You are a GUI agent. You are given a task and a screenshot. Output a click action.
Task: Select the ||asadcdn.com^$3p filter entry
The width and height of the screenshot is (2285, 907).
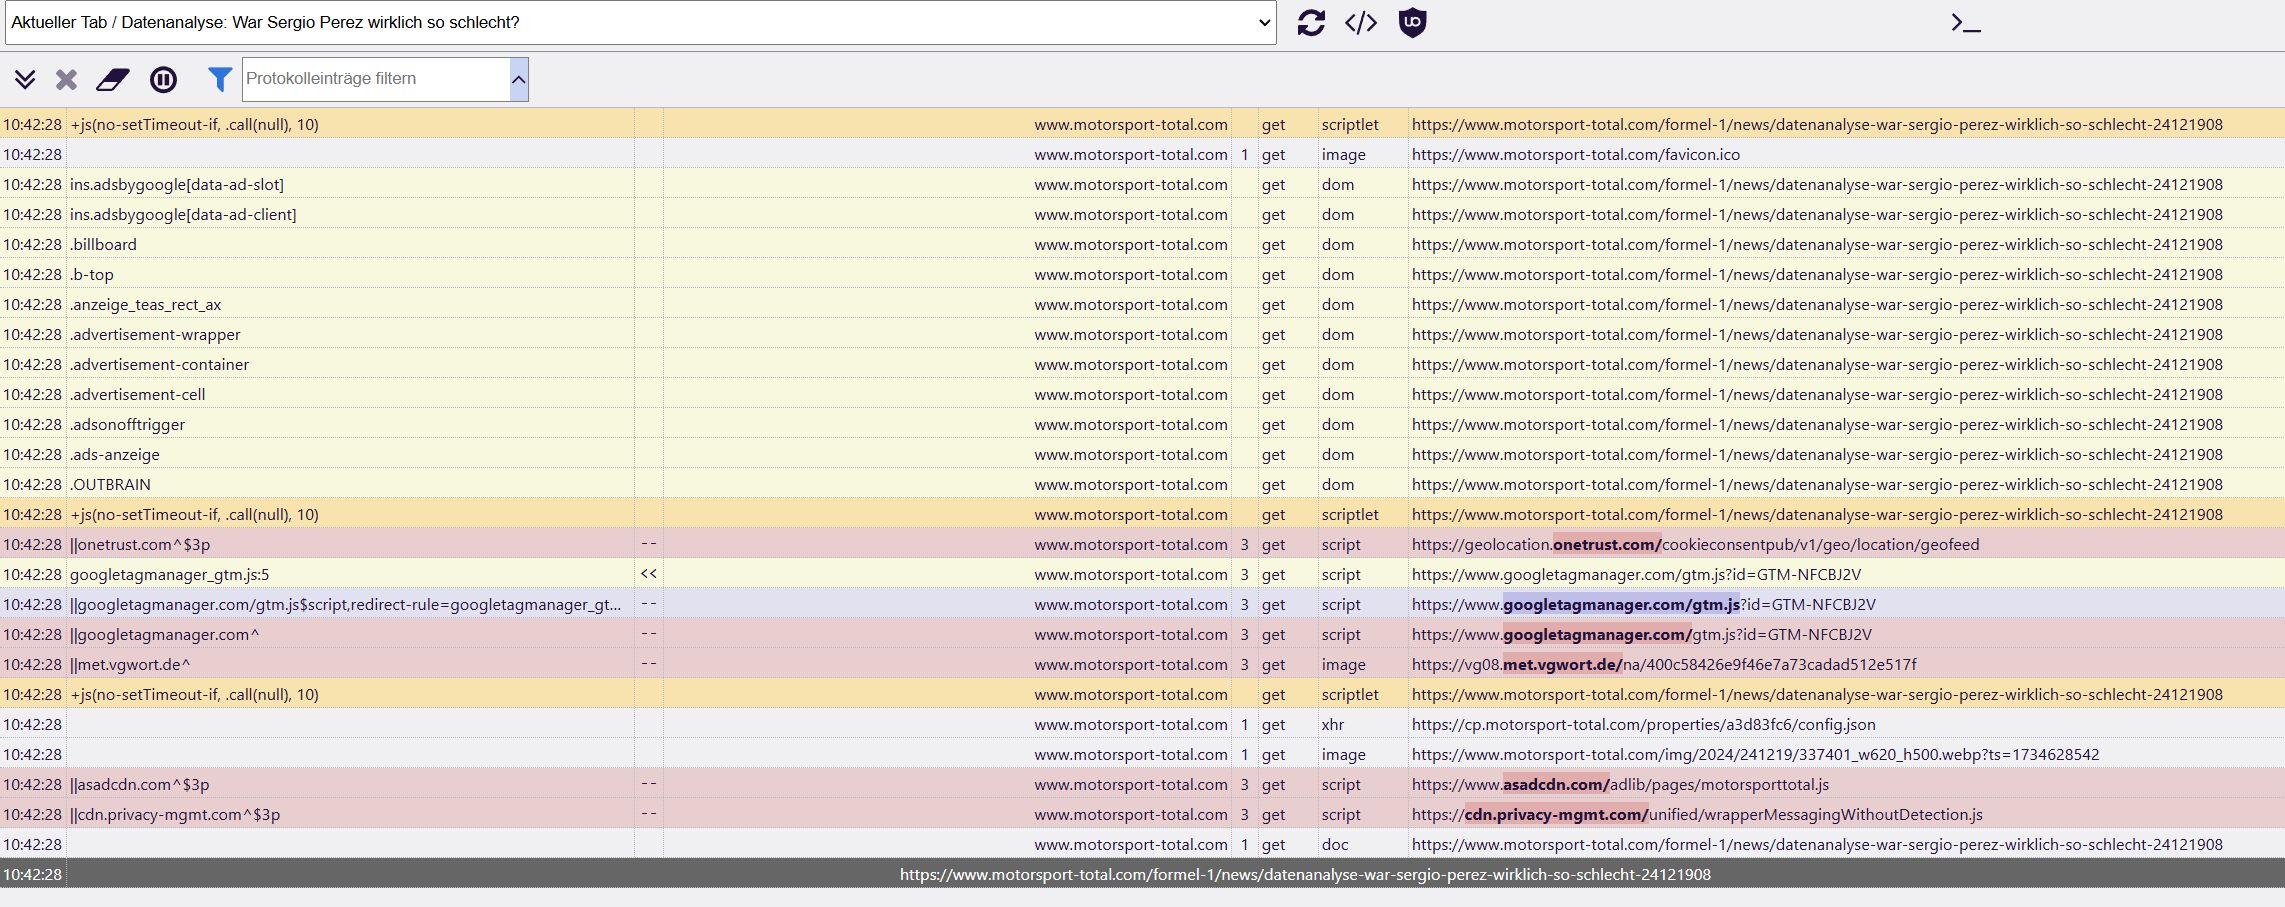coord(140,784)
